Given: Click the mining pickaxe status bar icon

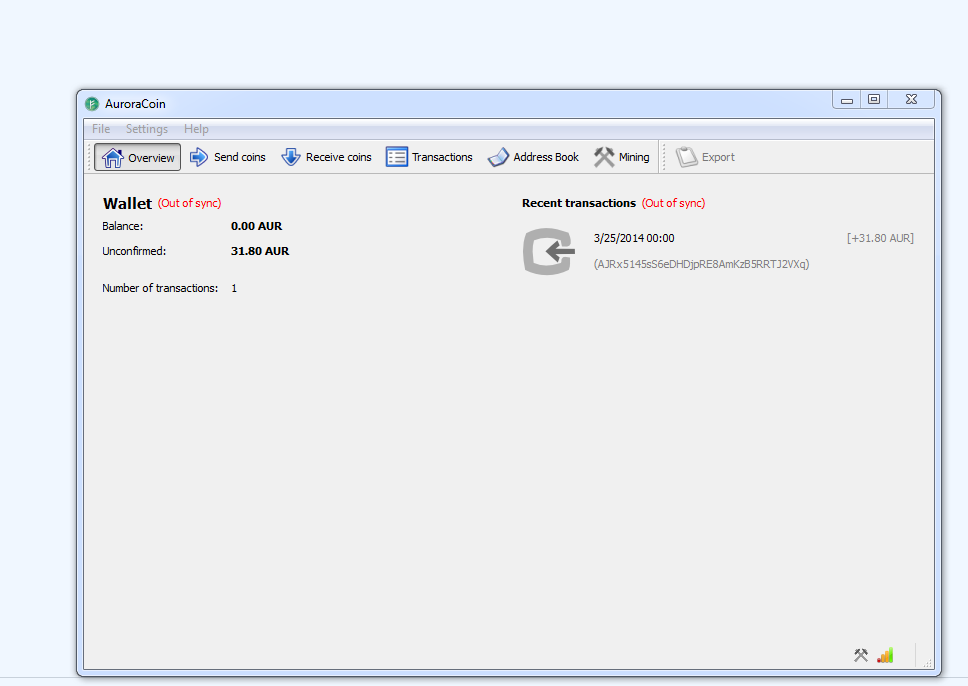Looking at the screenshot, I should pyautogui.click(x=861, y=655).
